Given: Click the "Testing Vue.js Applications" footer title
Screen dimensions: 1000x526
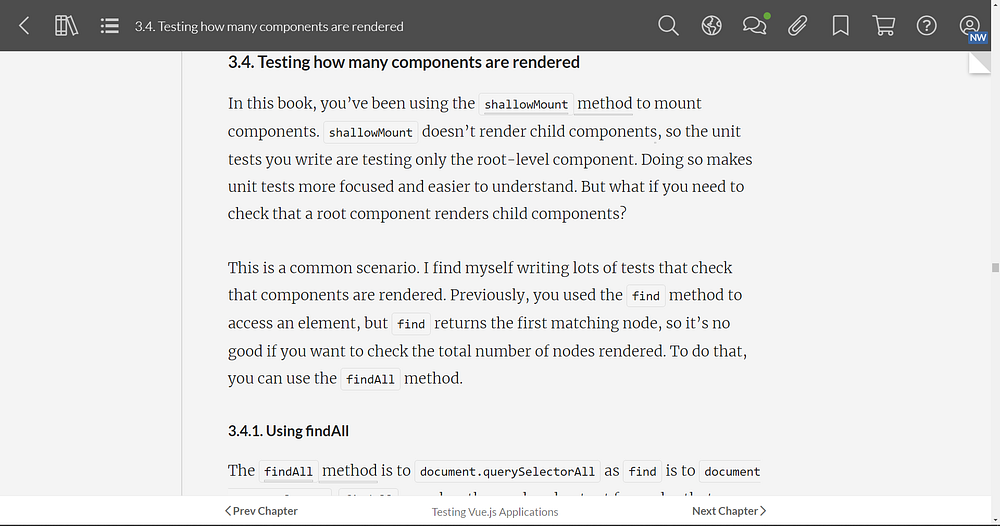Looking at the screenshot, I should (494, 512).
